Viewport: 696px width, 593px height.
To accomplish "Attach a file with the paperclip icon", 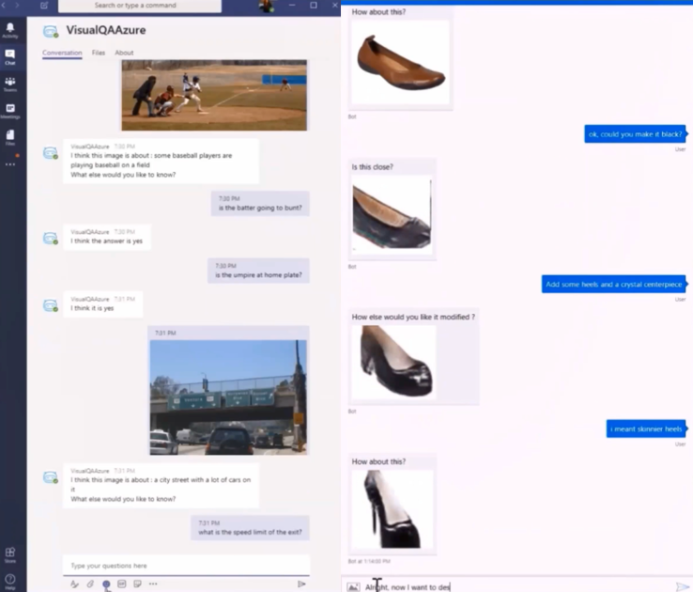I will [90, 584].
